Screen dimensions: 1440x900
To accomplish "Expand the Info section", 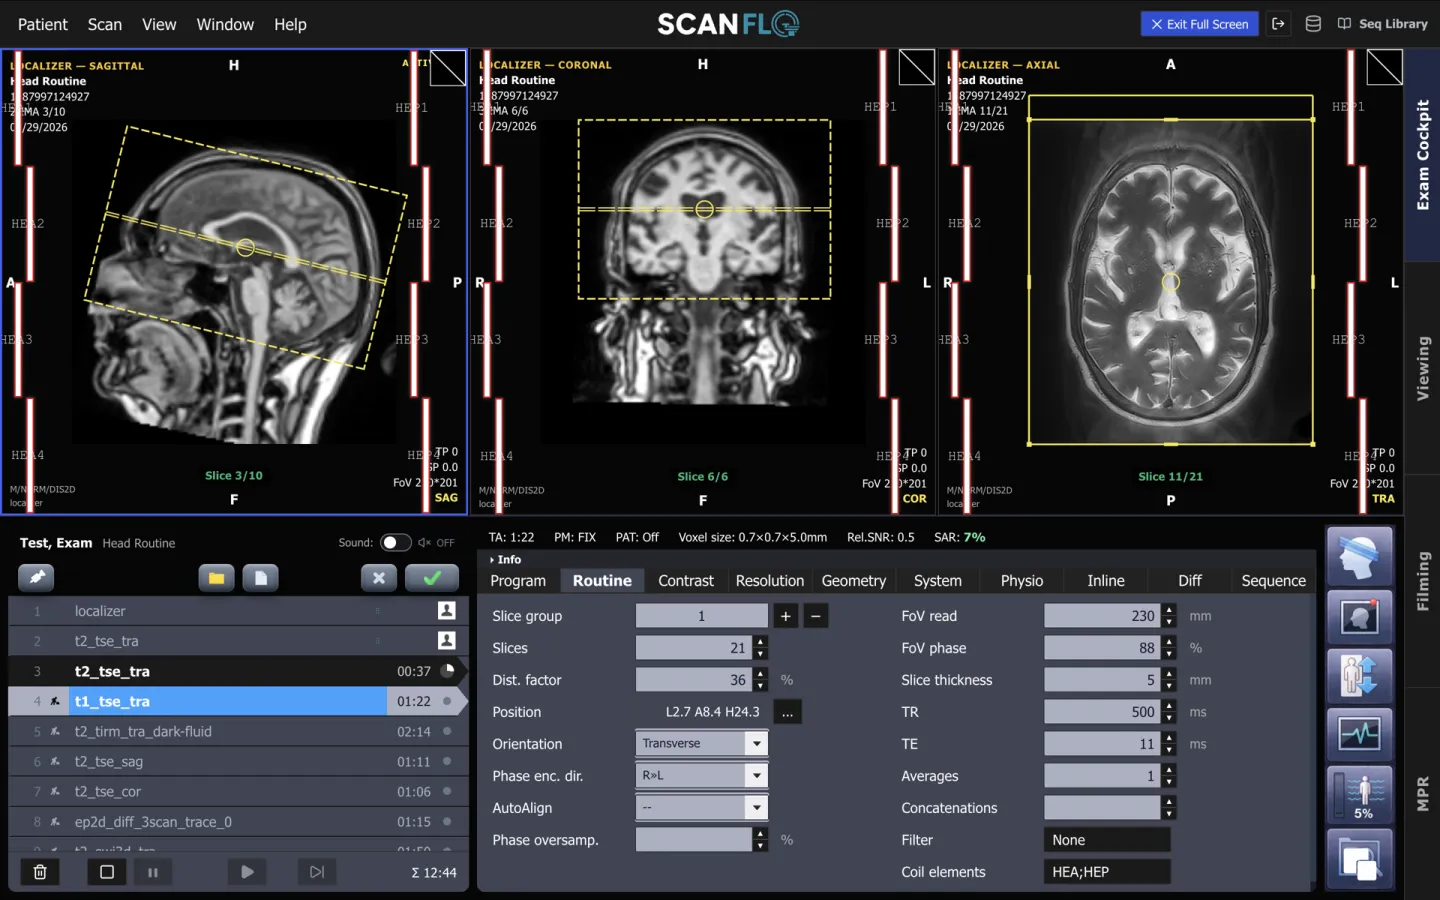I will [x=505, y=560].
